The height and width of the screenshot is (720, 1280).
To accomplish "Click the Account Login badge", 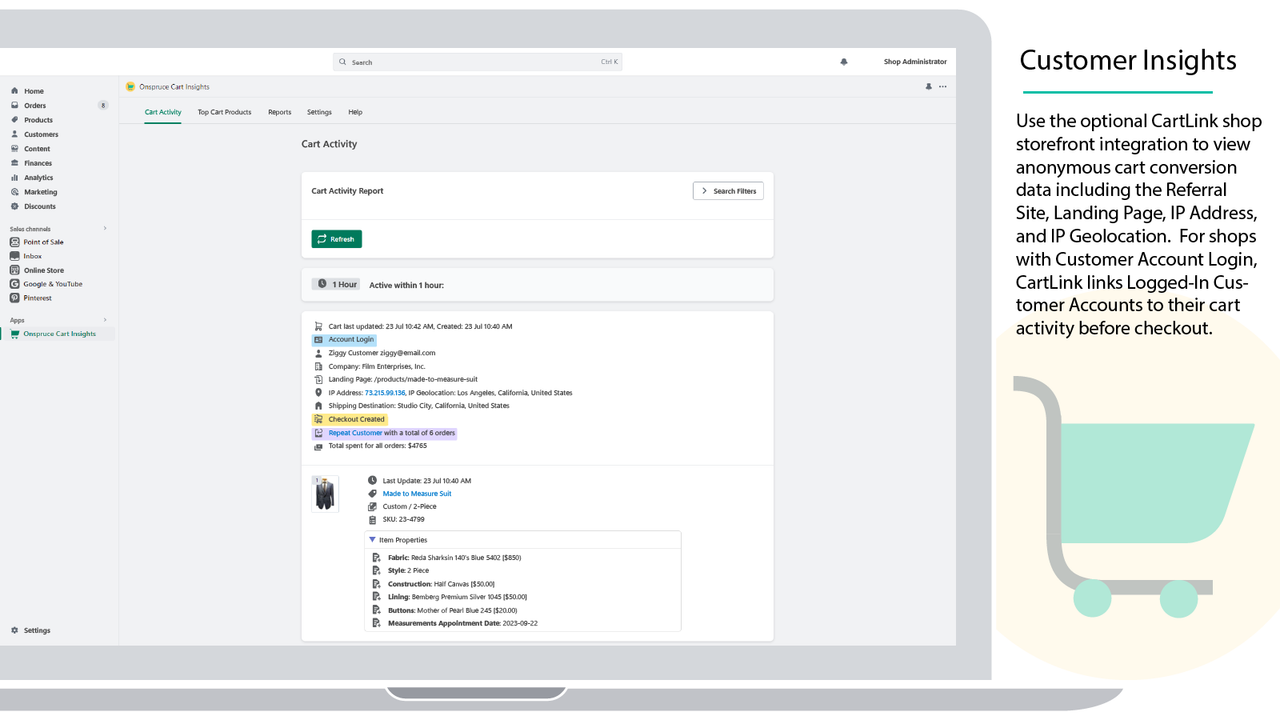I will [x=344, y=340].
